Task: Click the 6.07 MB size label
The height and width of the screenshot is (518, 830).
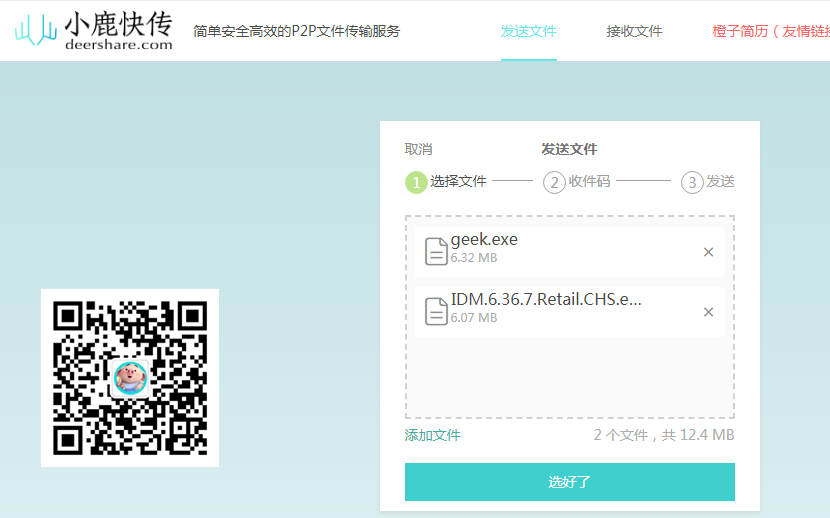Action: click(474, 317)
